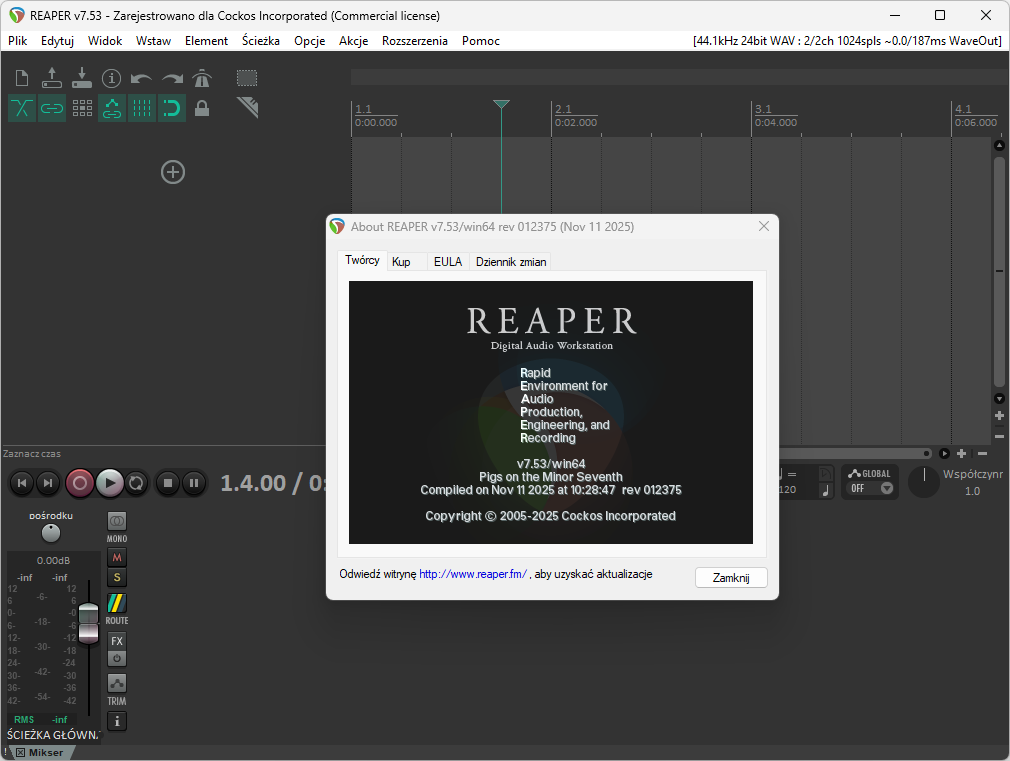Viewport: 1010px width, 761px height.
Task: Click playback rate knob near Współczynnik
Action: (924, 481)
